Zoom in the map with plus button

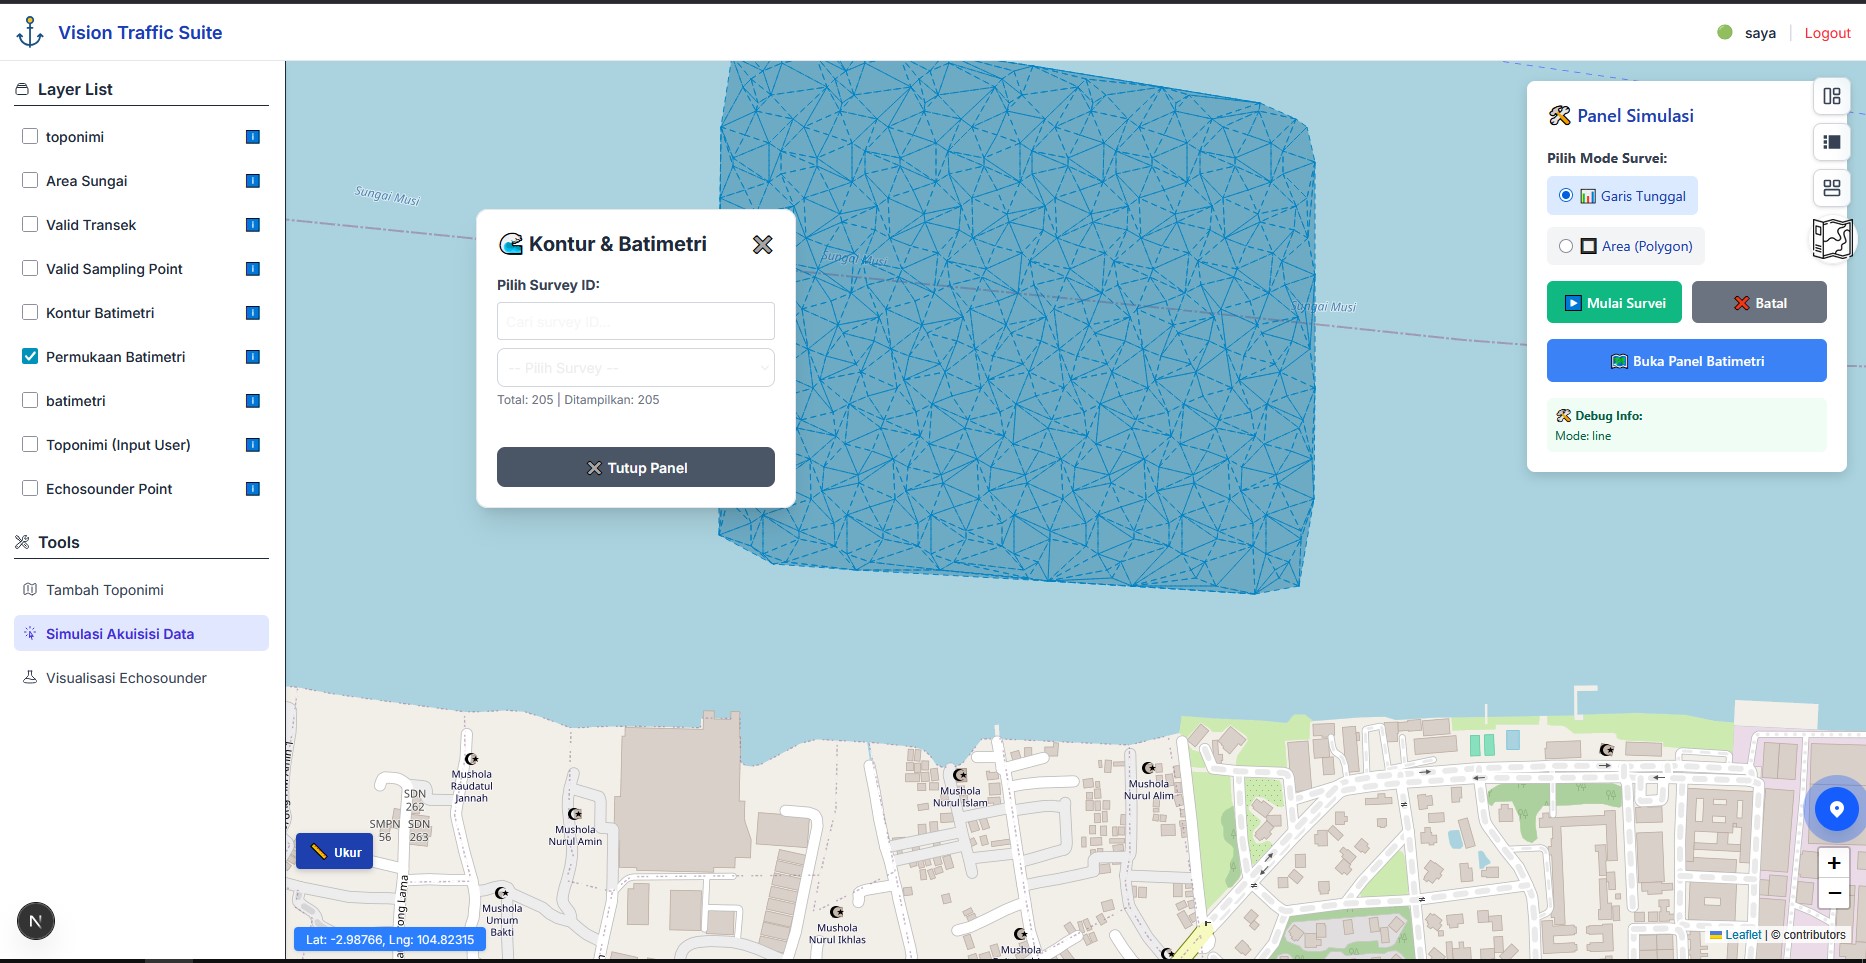tap(1834, 863)
